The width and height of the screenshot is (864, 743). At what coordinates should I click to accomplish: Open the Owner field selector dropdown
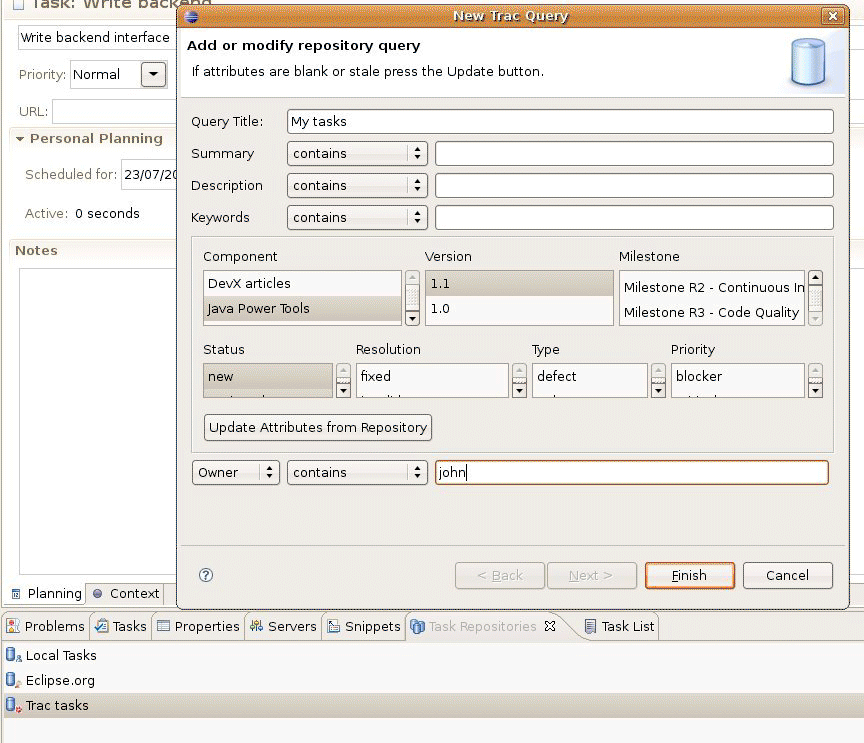236,472
